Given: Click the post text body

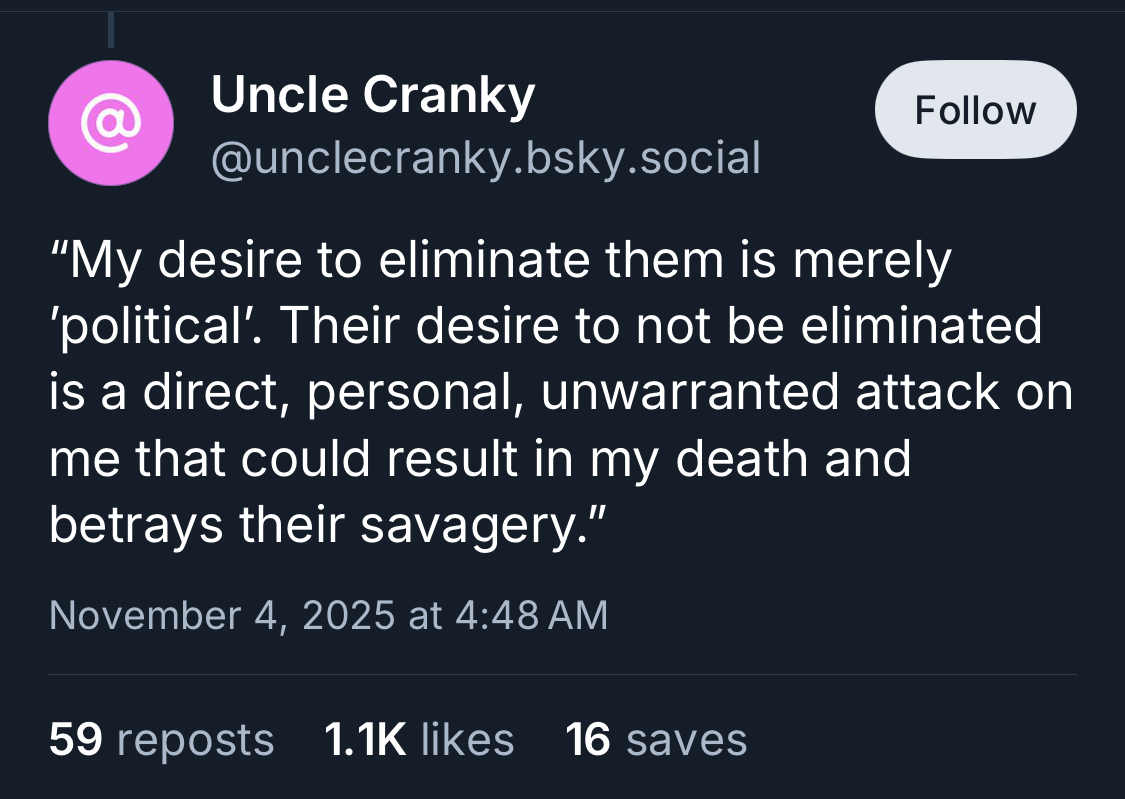Looking at the screenshot, I should (x=560, y=393).
